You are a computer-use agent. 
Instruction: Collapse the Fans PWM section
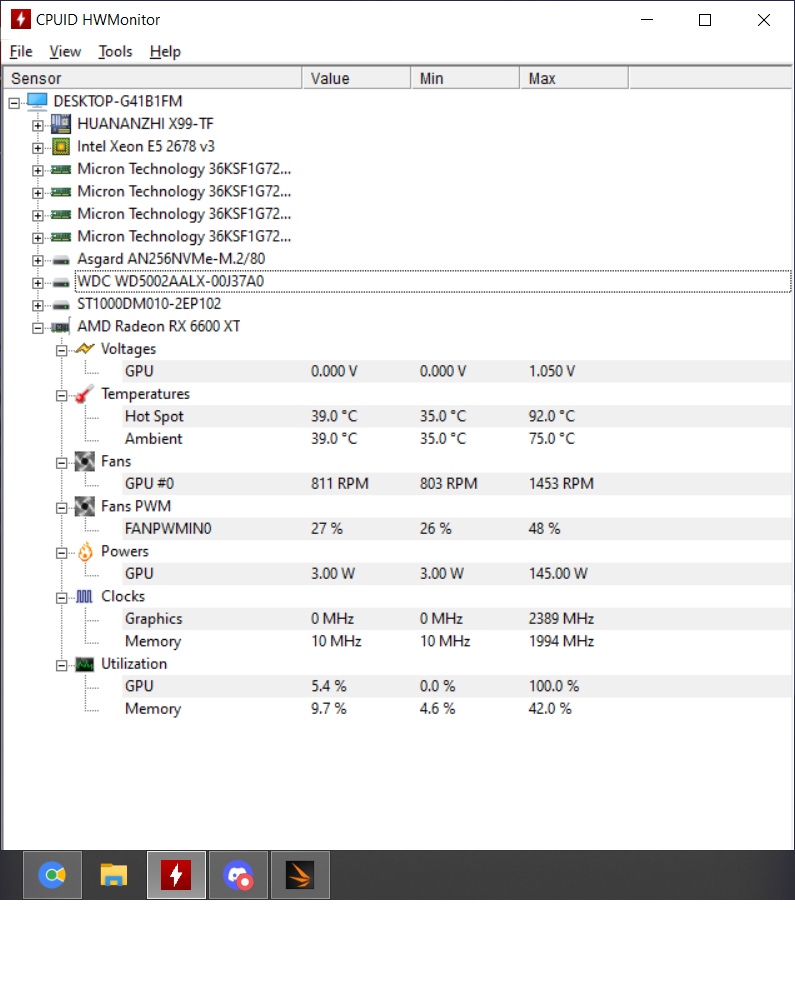tap(61, 508)
